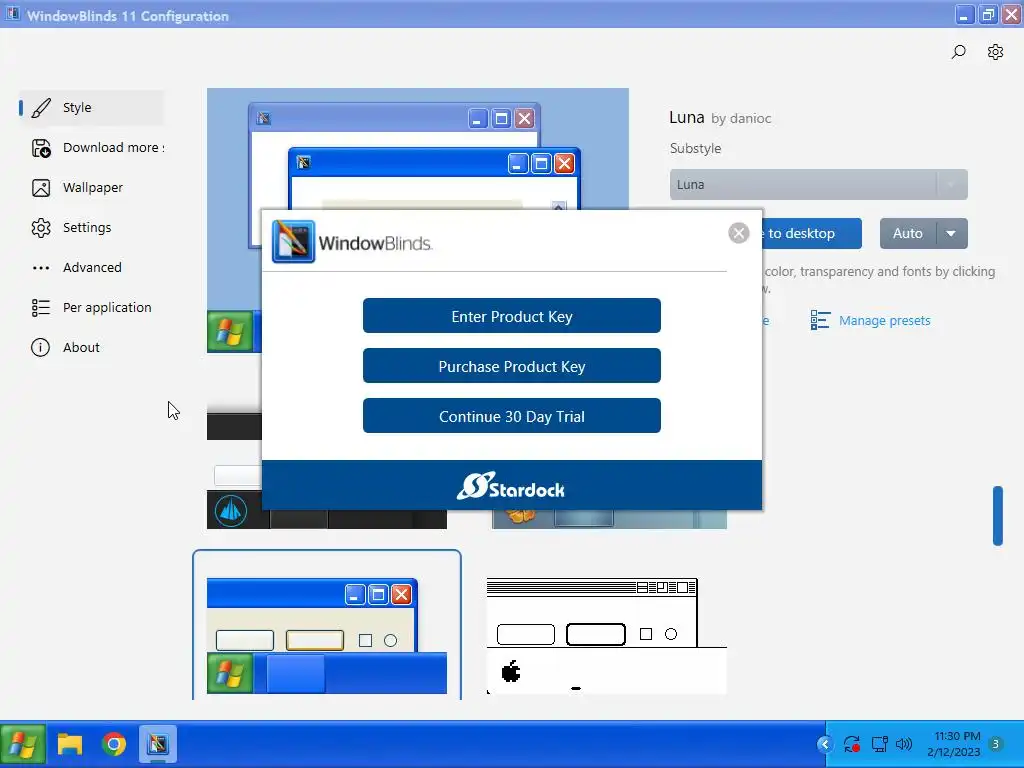The width and height of the screenshot is (1024, 768).
Task: Select the Style sidebar item
Action: [x=91, y=108]
